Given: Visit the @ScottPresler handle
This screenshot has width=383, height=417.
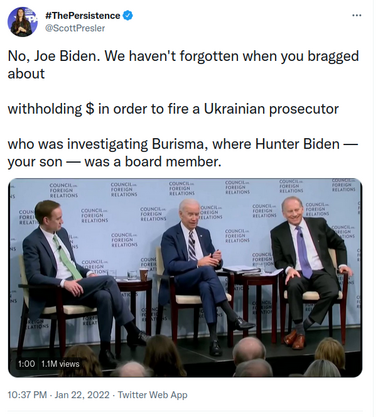Looking at the screenshot, I should 75,28.
